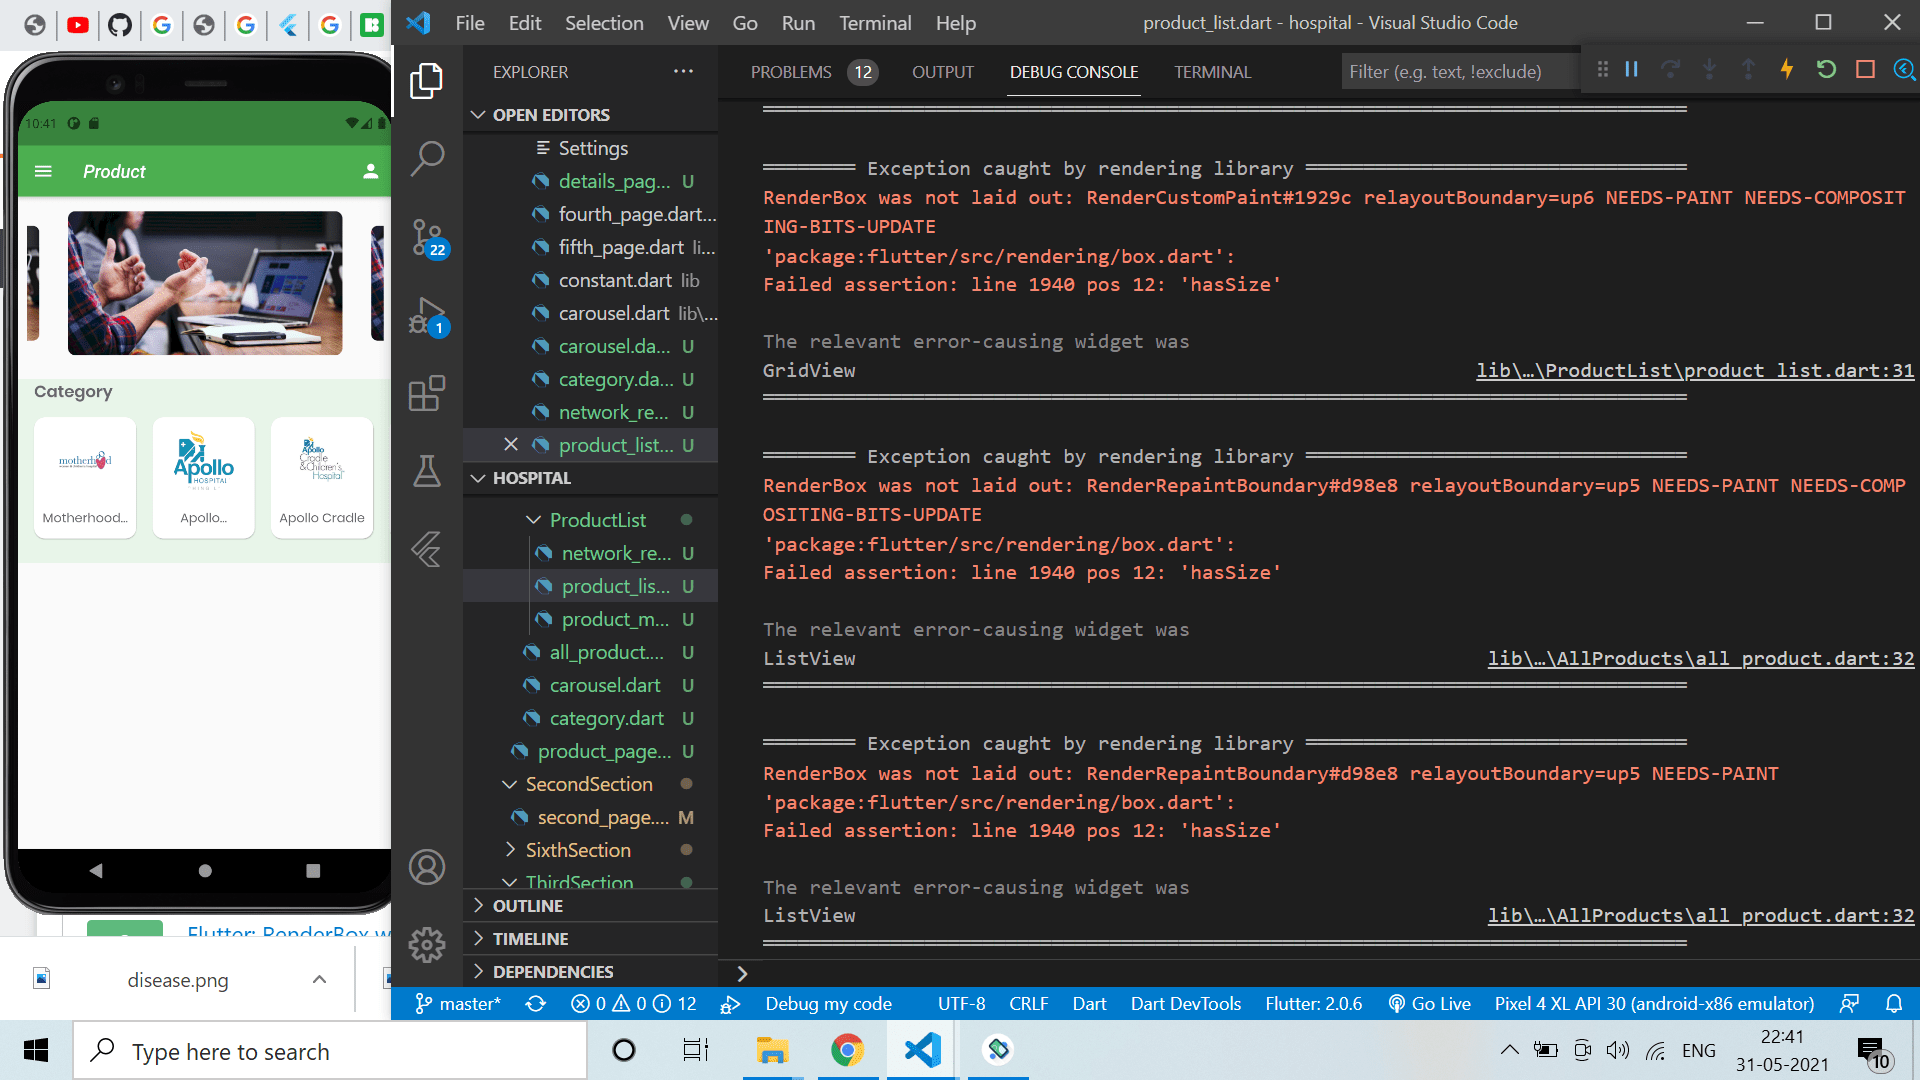Click the debug console filter field

(1456, 72)
